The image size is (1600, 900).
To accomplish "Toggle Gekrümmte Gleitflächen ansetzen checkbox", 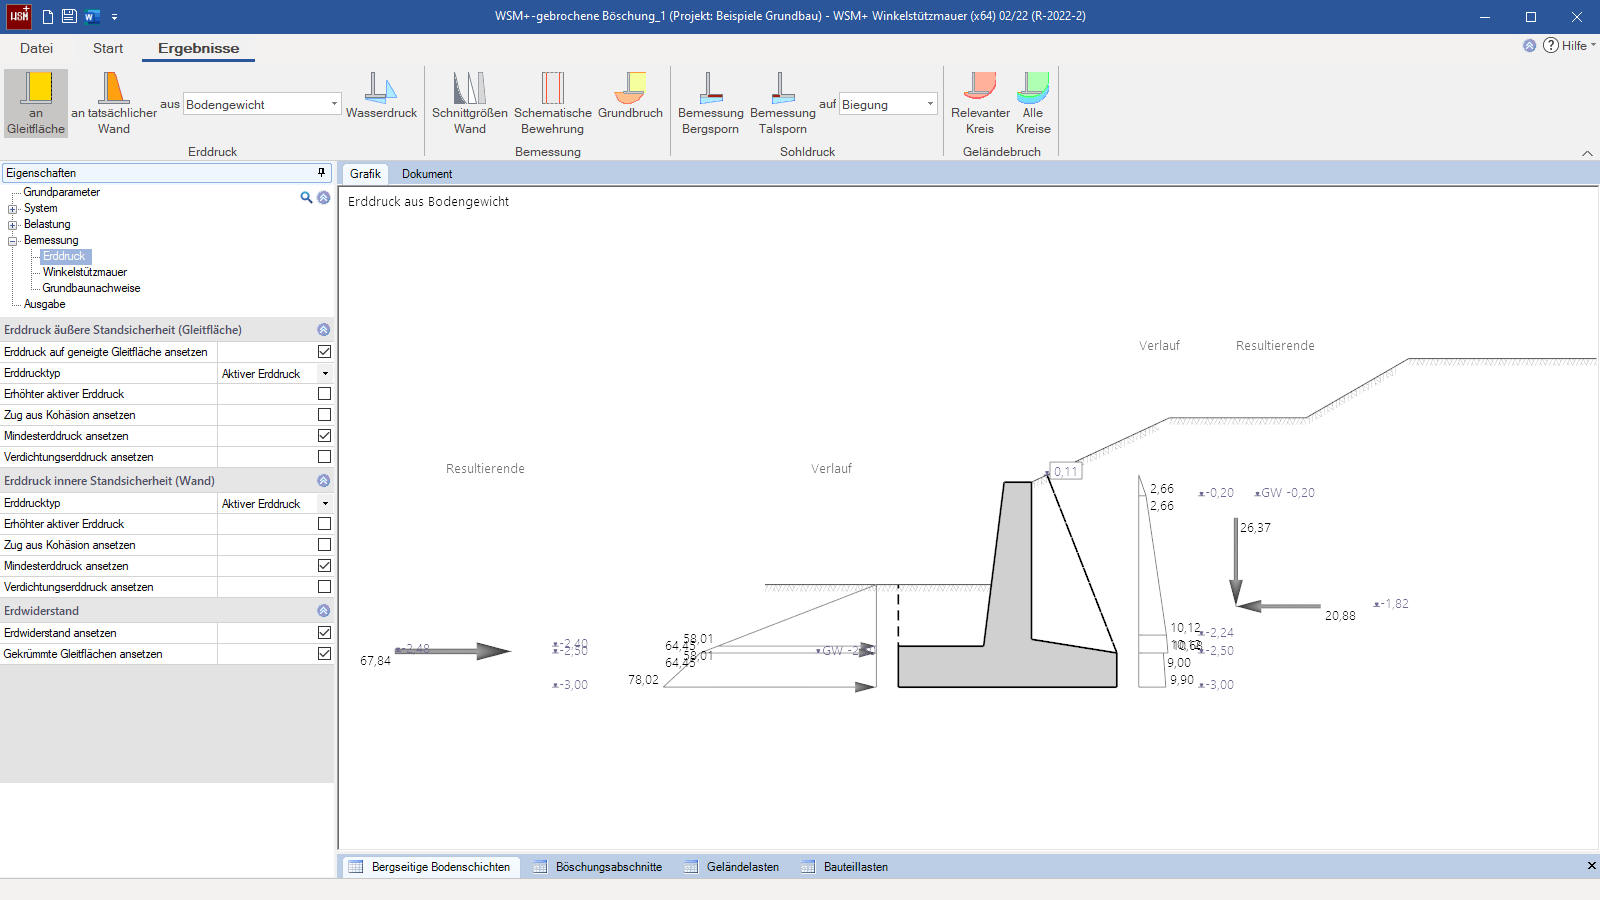I will 324,654.
